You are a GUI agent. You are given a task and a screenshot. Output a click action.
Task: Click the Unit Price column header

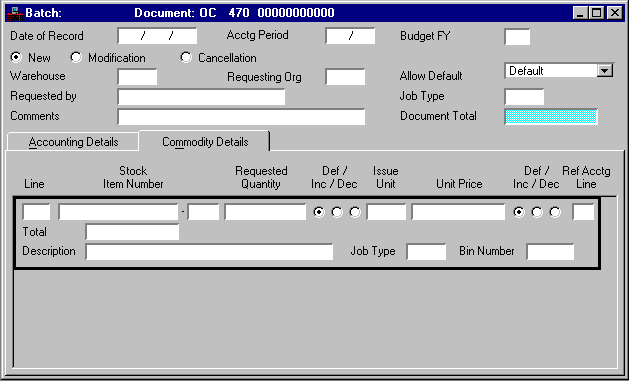(x=459, y=184)
